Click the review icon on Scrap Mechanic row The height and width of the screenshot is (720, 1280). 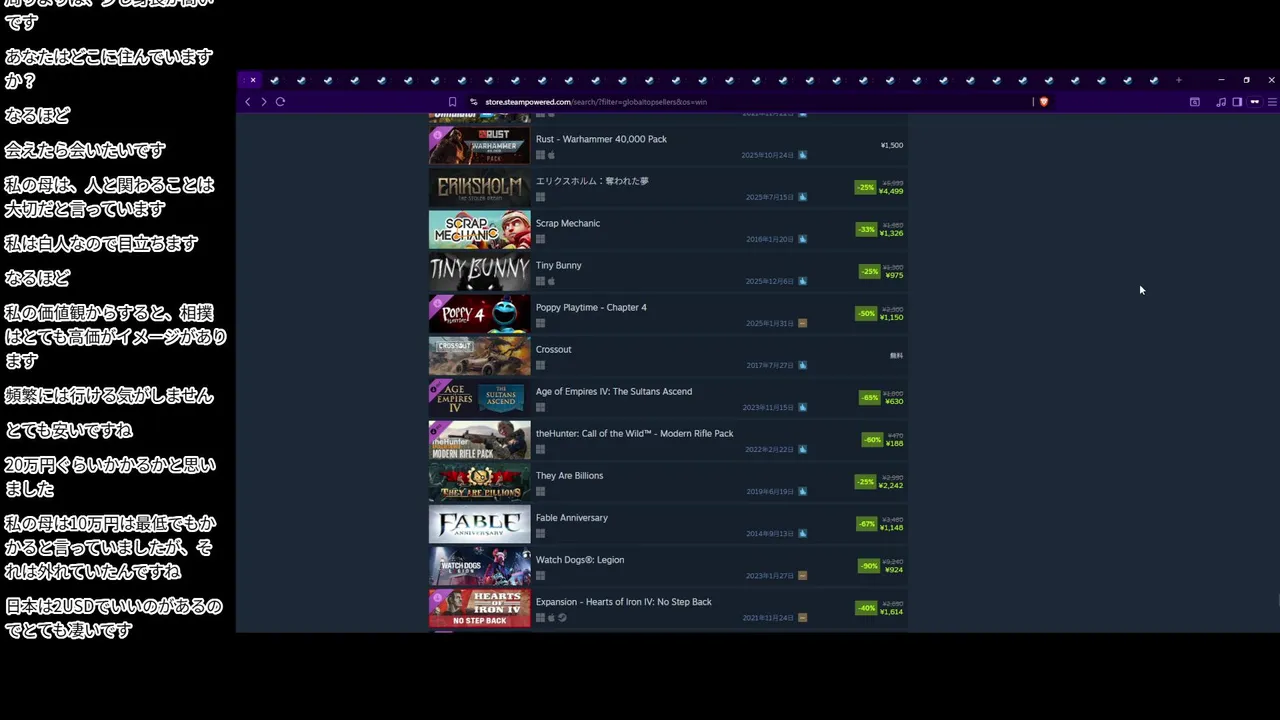coord(802,239)
